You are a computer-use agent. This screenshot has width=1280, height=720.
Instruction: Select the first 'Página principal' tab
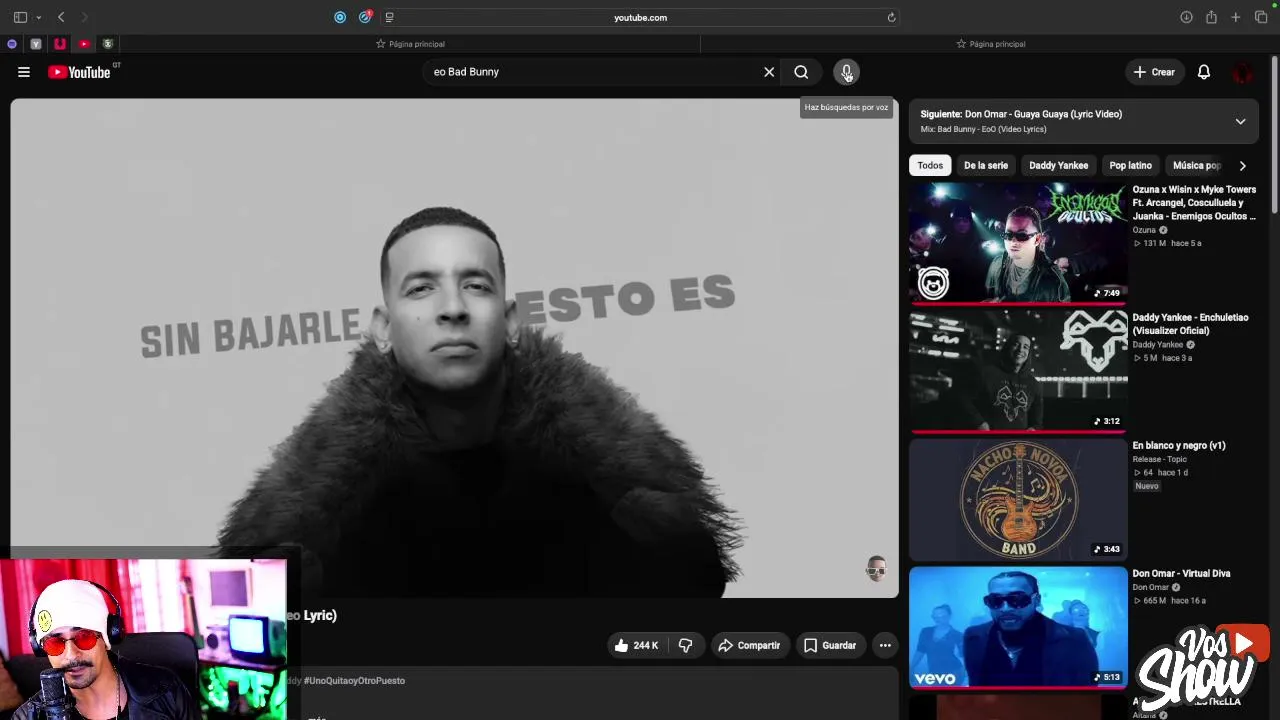410,44
